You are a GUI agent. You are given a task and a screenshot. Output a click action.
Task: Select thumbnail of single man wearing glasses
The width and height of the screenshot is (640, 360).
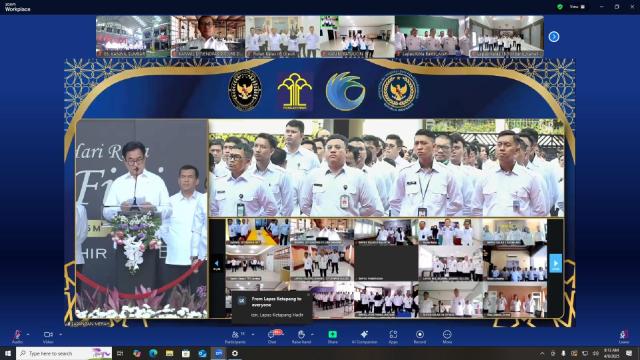pos(208,36)
